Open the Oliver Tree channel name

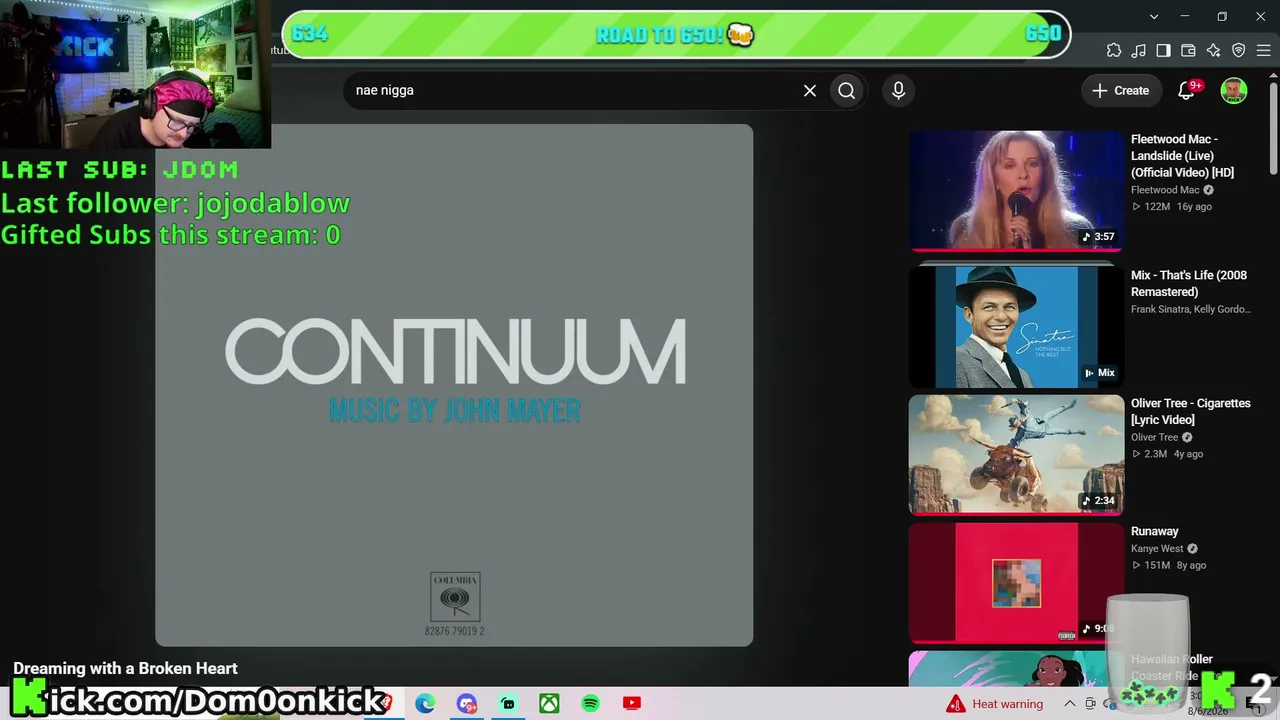tap(1154, 437)
